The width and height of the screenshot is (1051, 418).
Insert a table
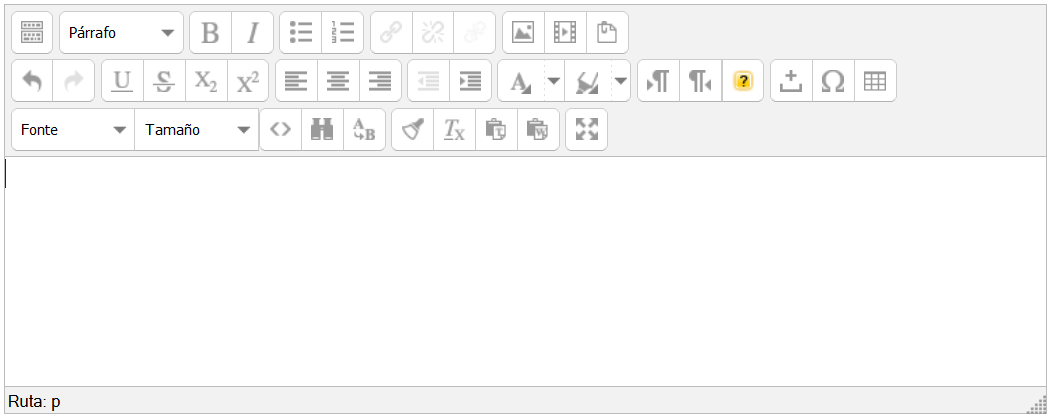click(875, 81)
